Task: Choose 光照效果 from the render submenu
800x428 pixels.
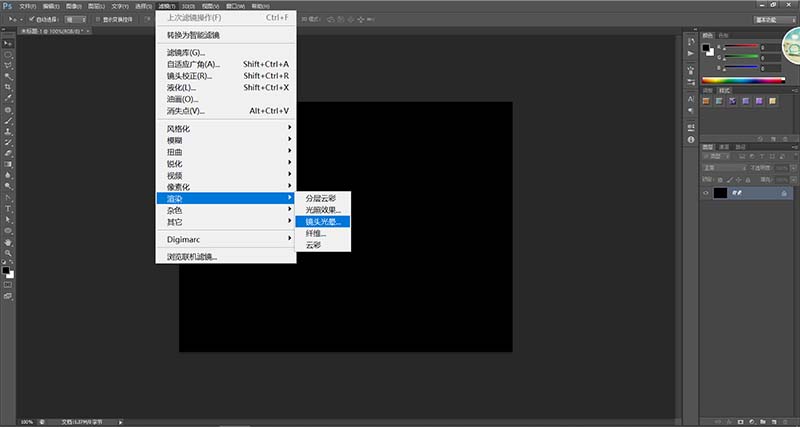Action: tap(323, 210)
